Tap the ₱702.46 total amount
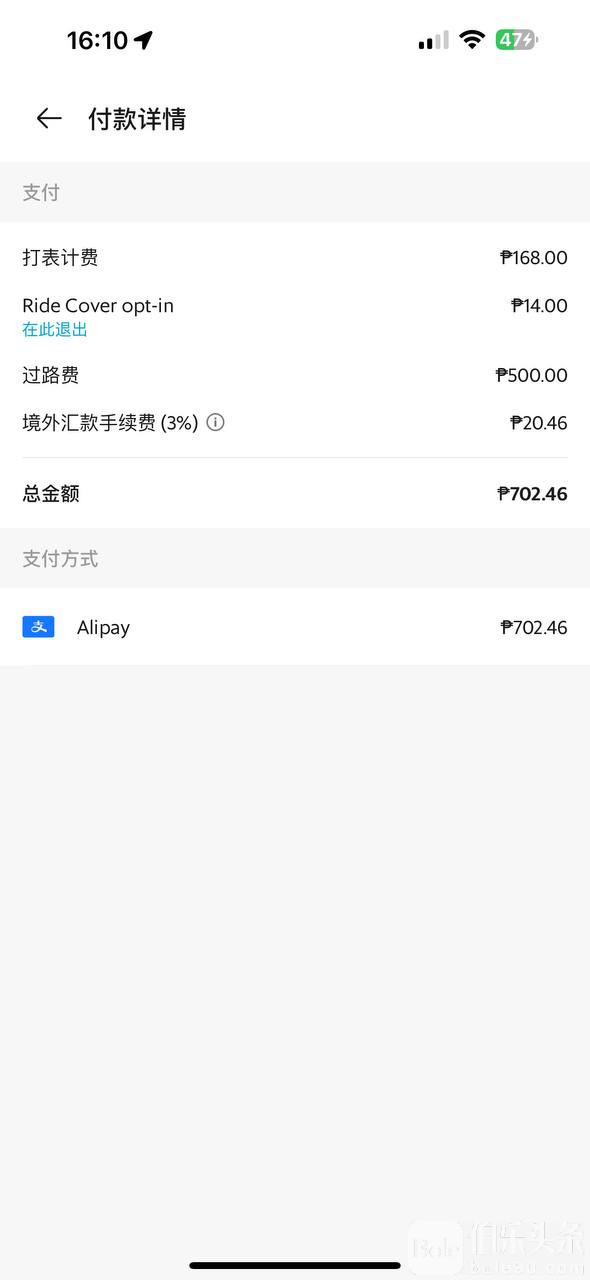Screen dimensions: 590x1280 coord(532,493)
